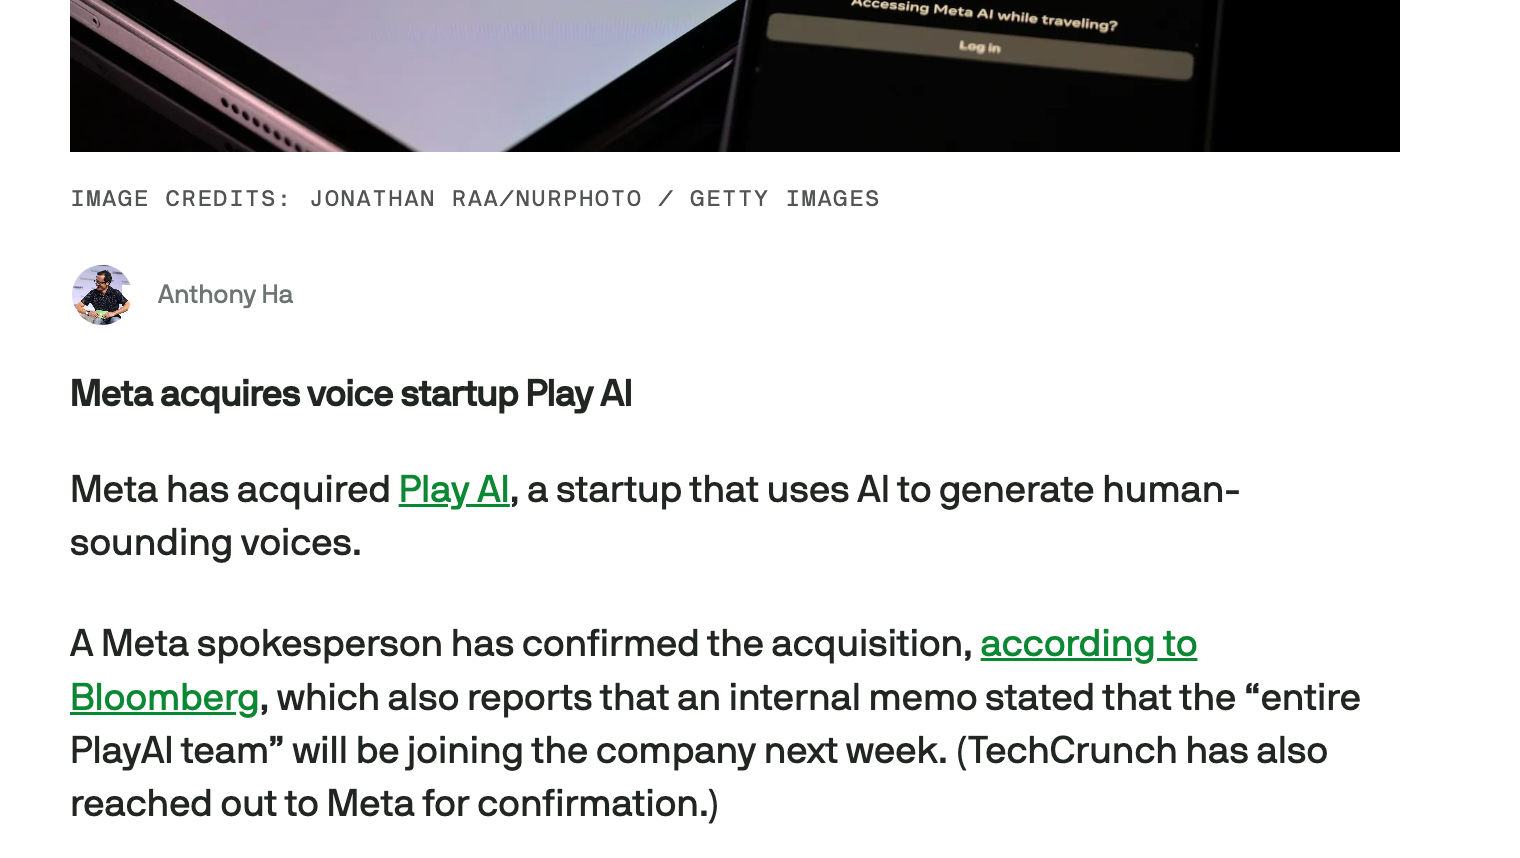Click "Accessing Meta AI while traveling?" text in photo
The image size is (1520, 858).
[x=984, y=15]
